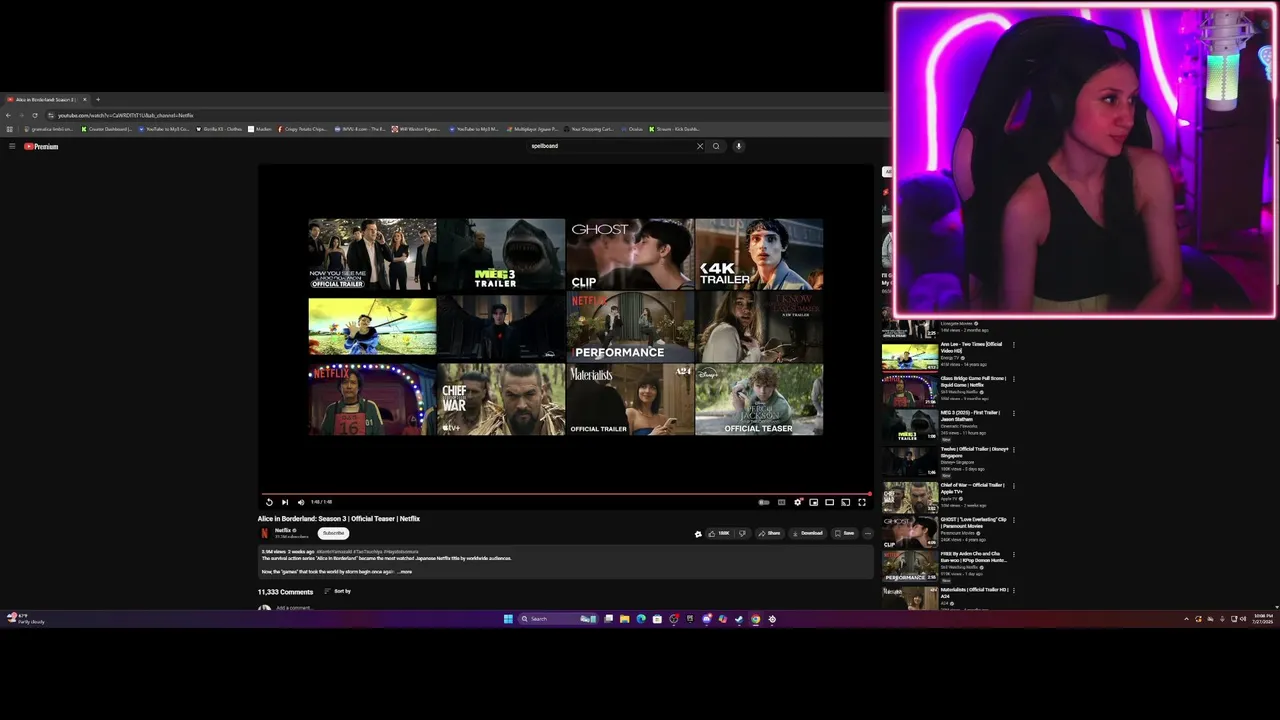Open the Netflix channel name link
Image resolution: width=1280 pixels, height=720 pixels.
283,530
